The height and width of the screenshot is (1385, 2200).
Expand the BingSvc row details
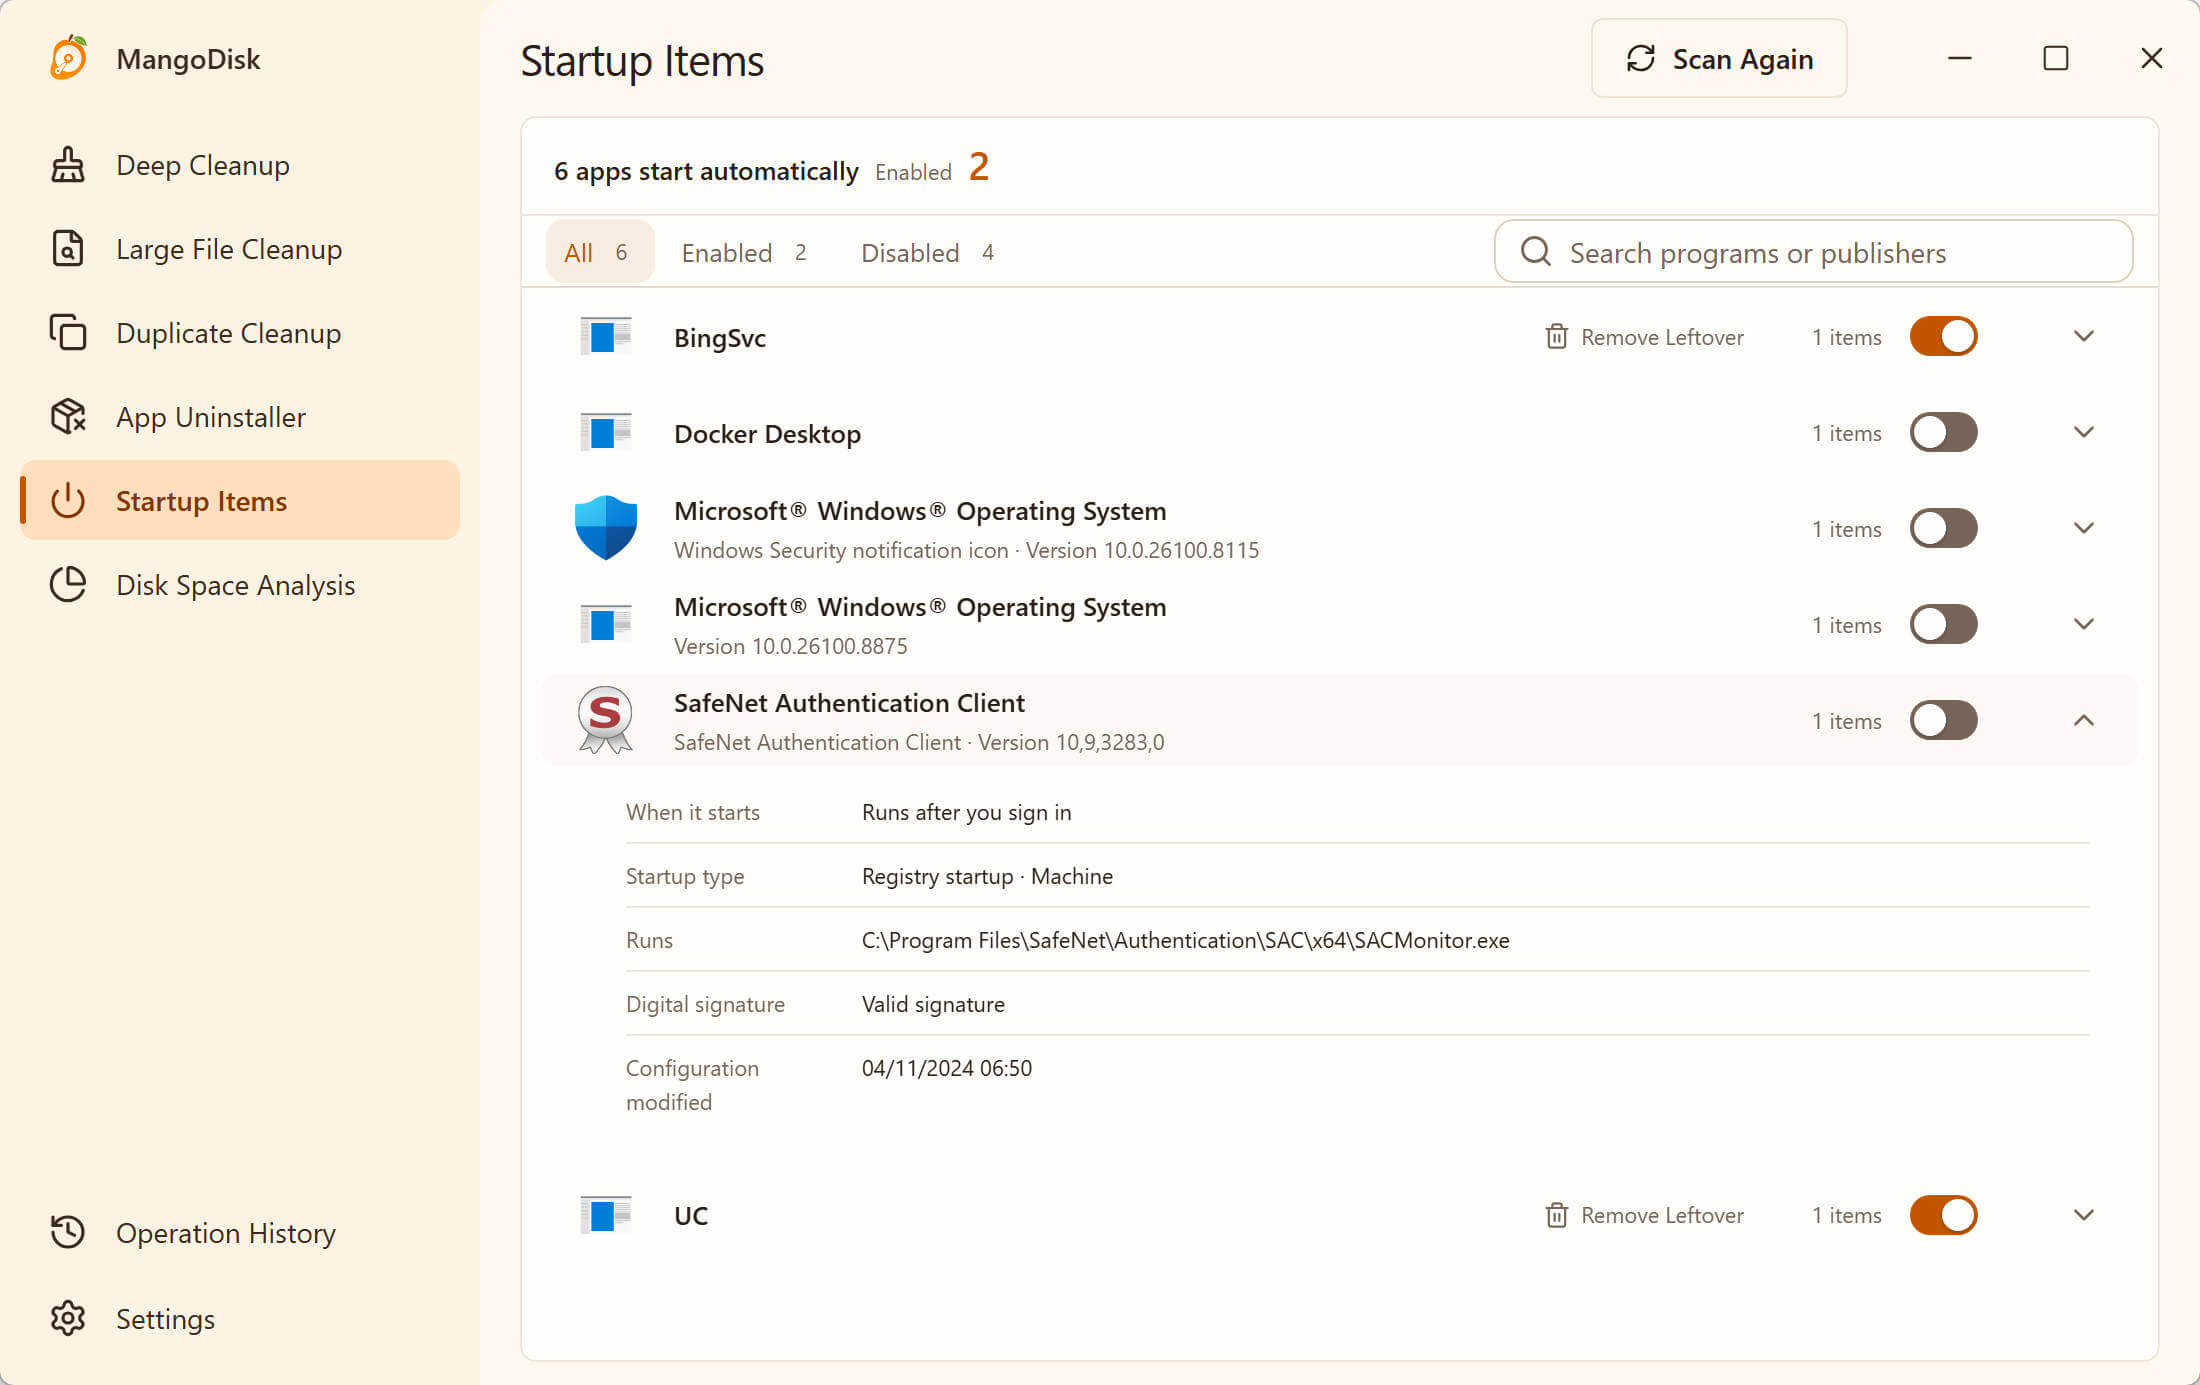[2084, 337]
